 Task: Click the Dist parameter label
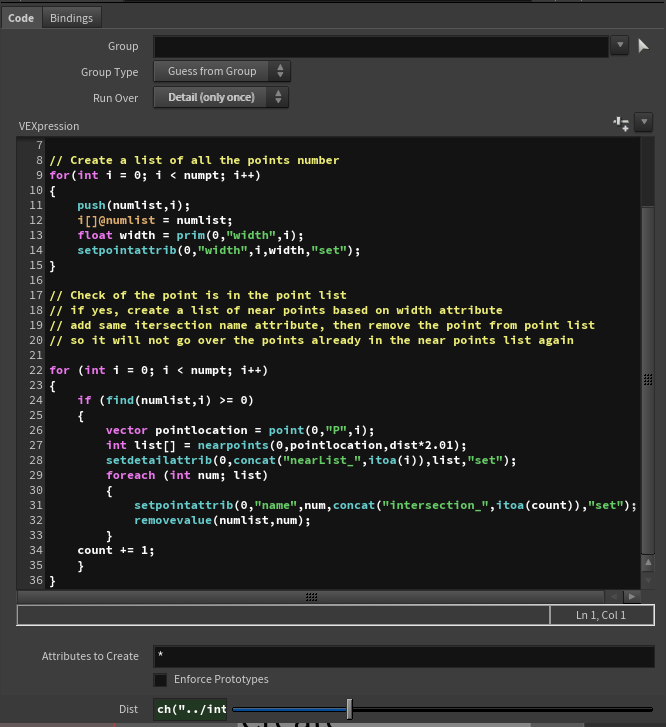pos(128,709)
